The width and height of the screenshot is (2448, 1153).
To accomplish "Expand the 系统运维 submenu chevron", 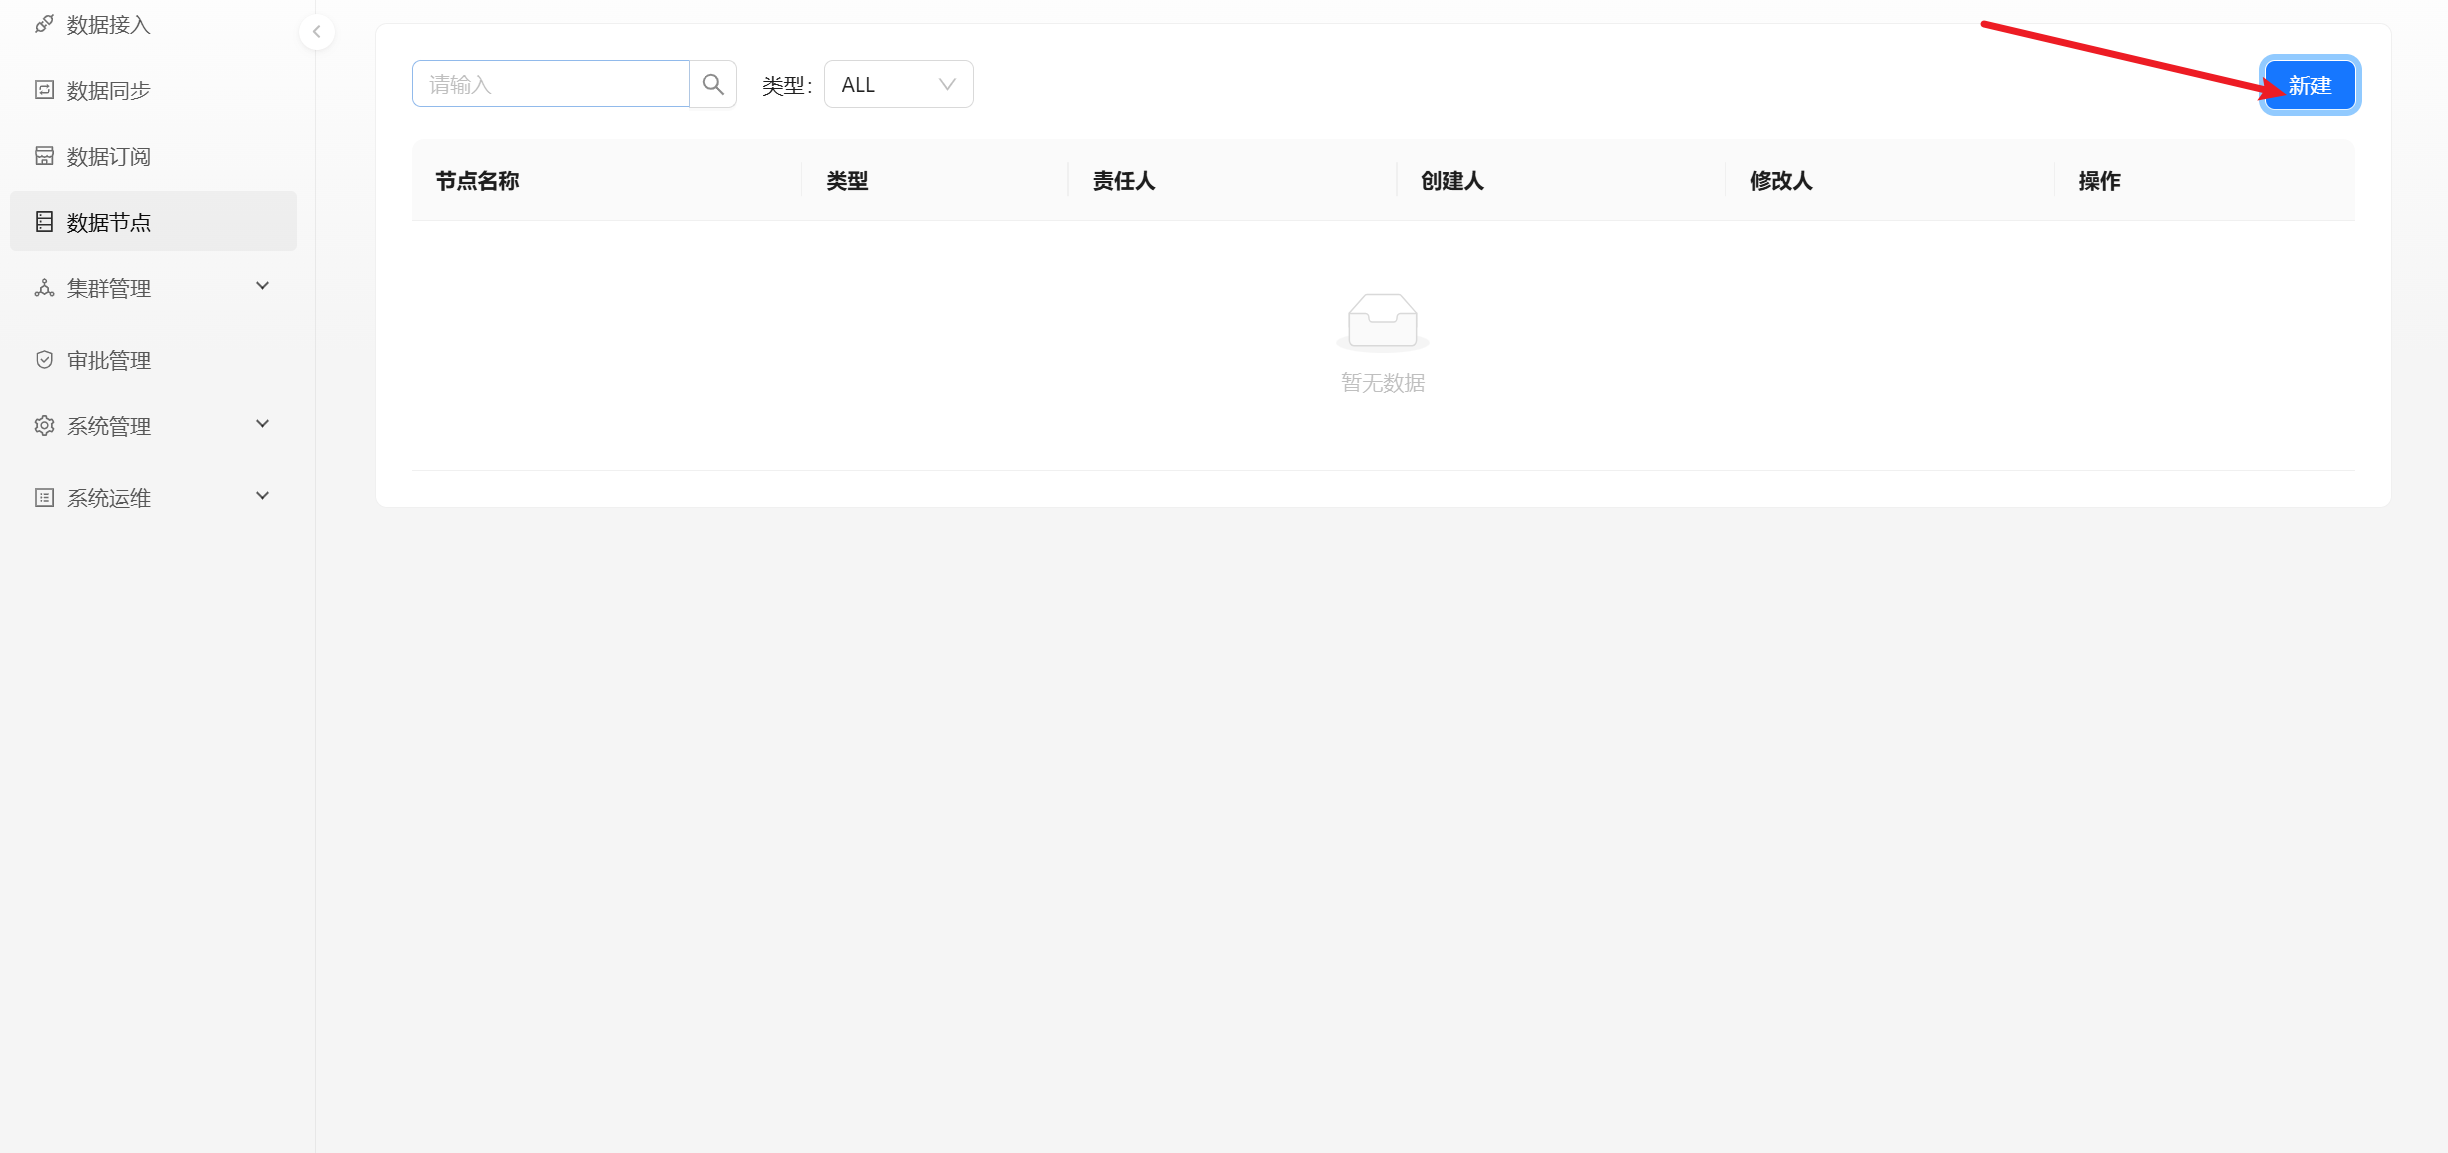I will coord(263,496).
